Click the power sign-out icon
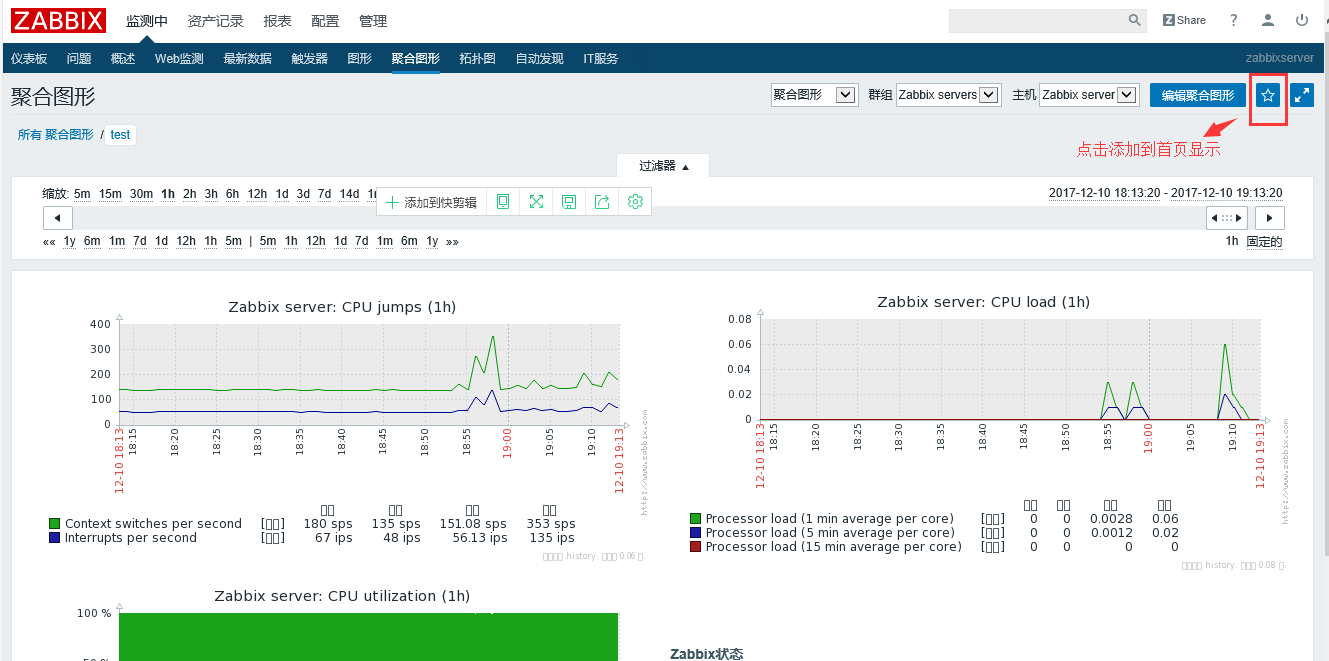This screenshot has height=661, width=1329. pyautogui.click(x=1302, y=20)
